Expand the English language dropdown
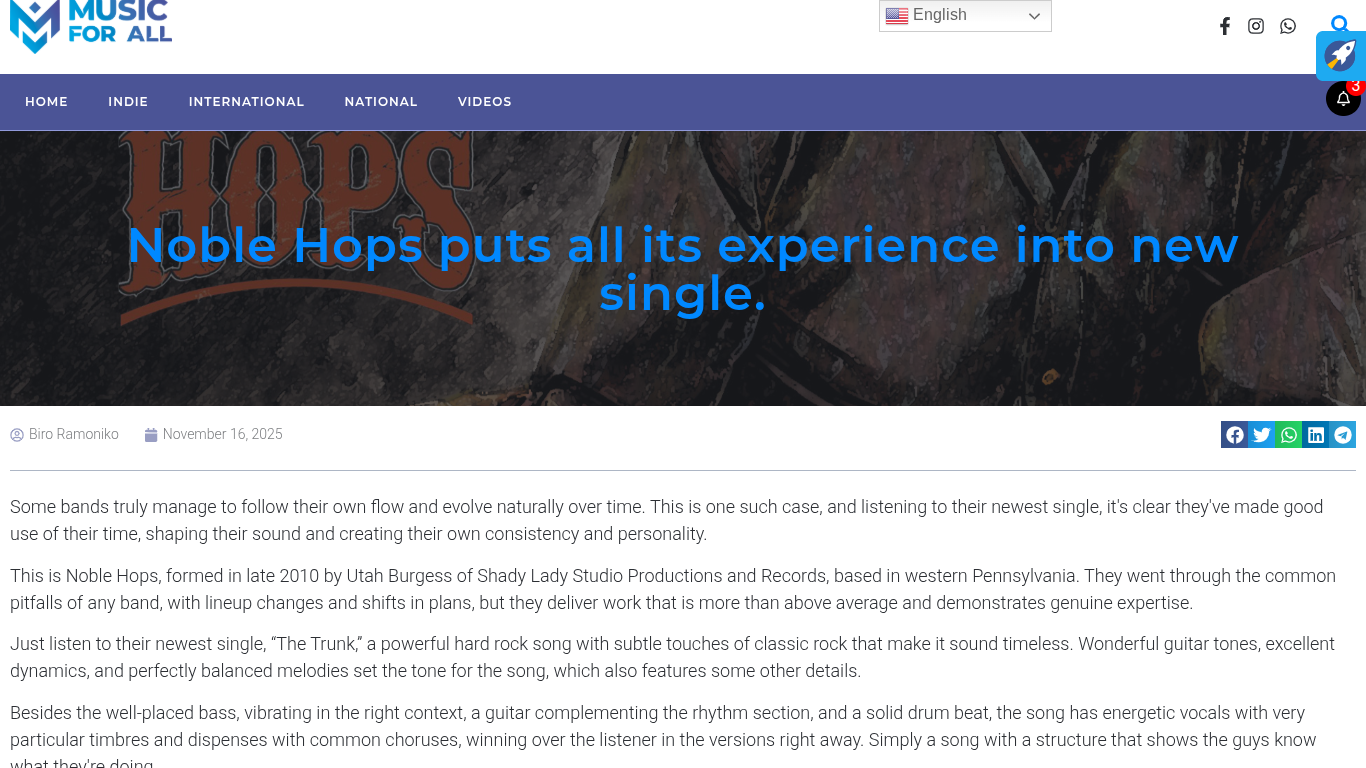This screenshot has height=768, width=1366. pyautogui.click(x=965, y=16)
